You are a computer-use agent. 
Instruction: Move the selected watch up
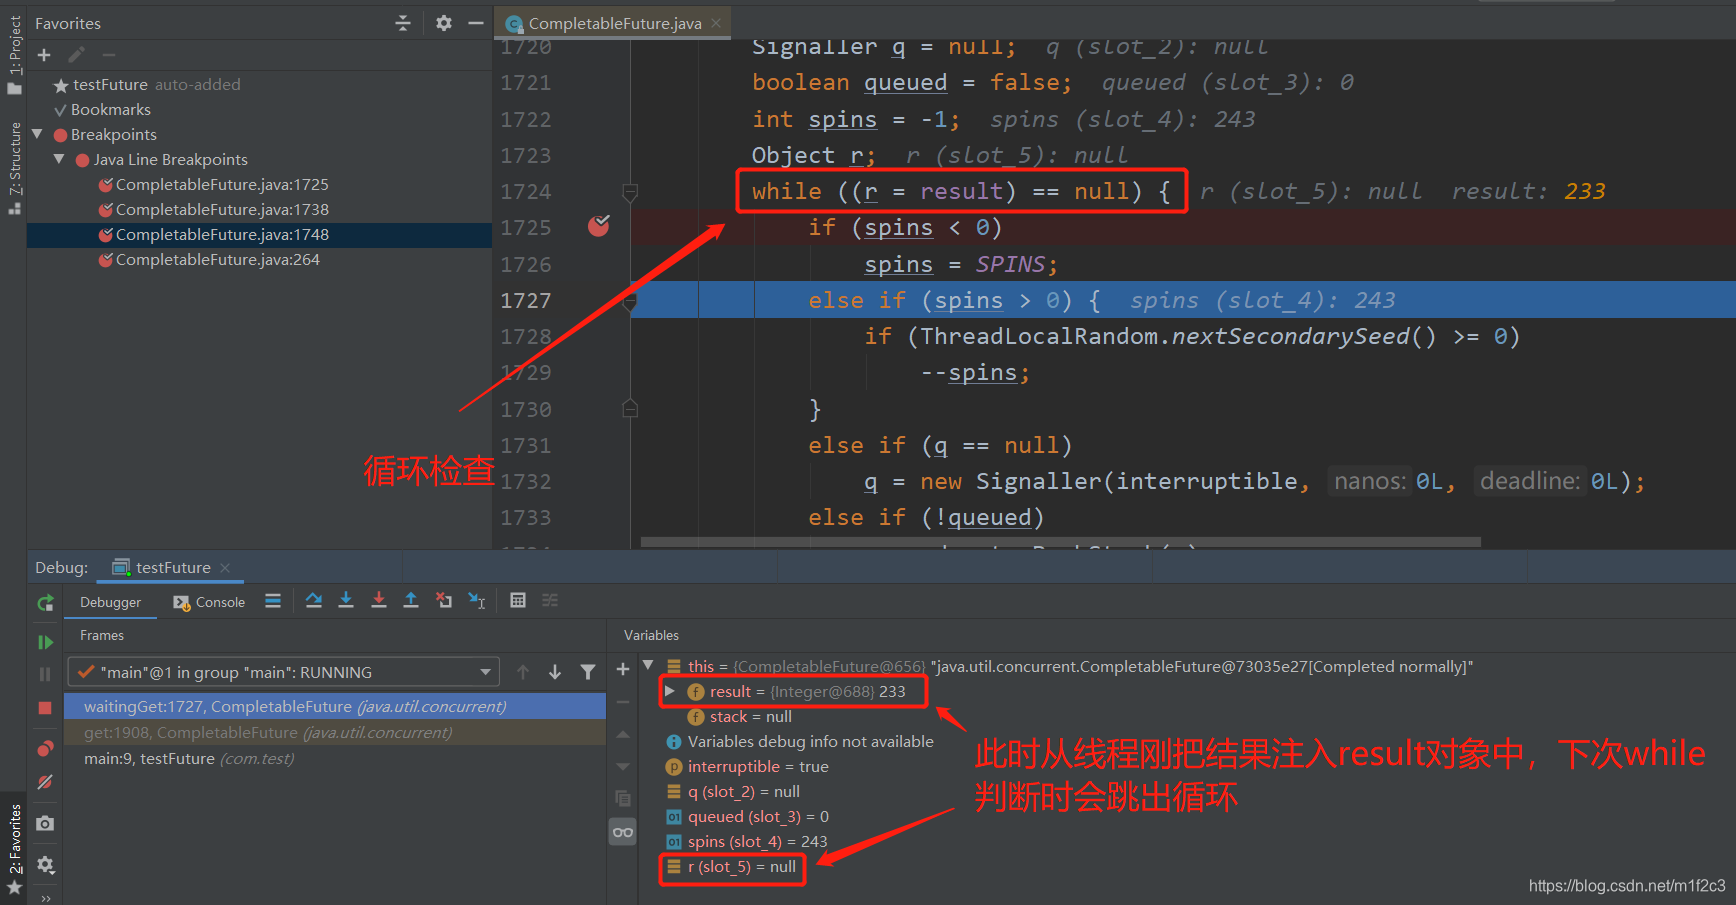pyautogui.click(x=623, y=734)
